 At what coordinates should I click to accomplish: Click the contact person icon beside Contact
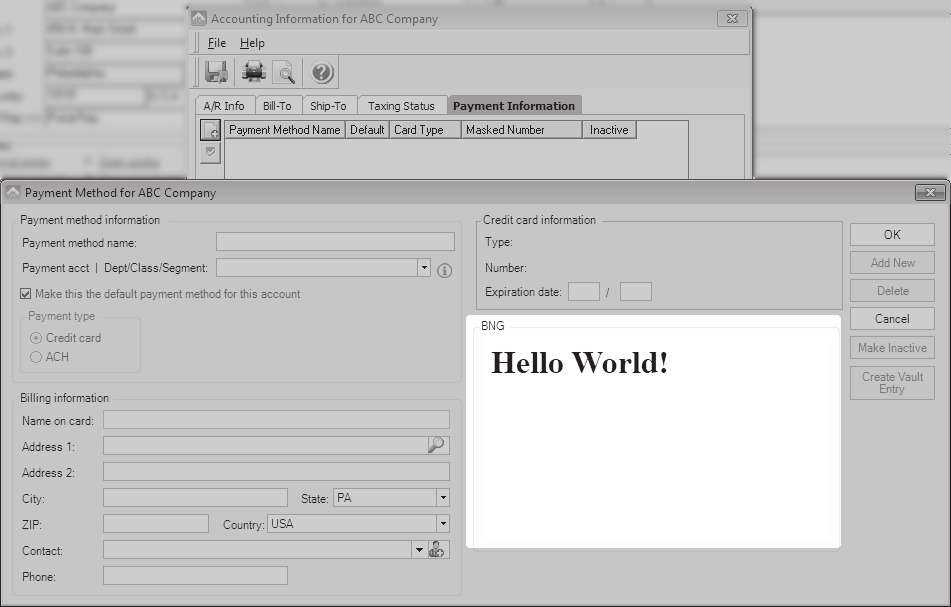(x=437, y=550)
